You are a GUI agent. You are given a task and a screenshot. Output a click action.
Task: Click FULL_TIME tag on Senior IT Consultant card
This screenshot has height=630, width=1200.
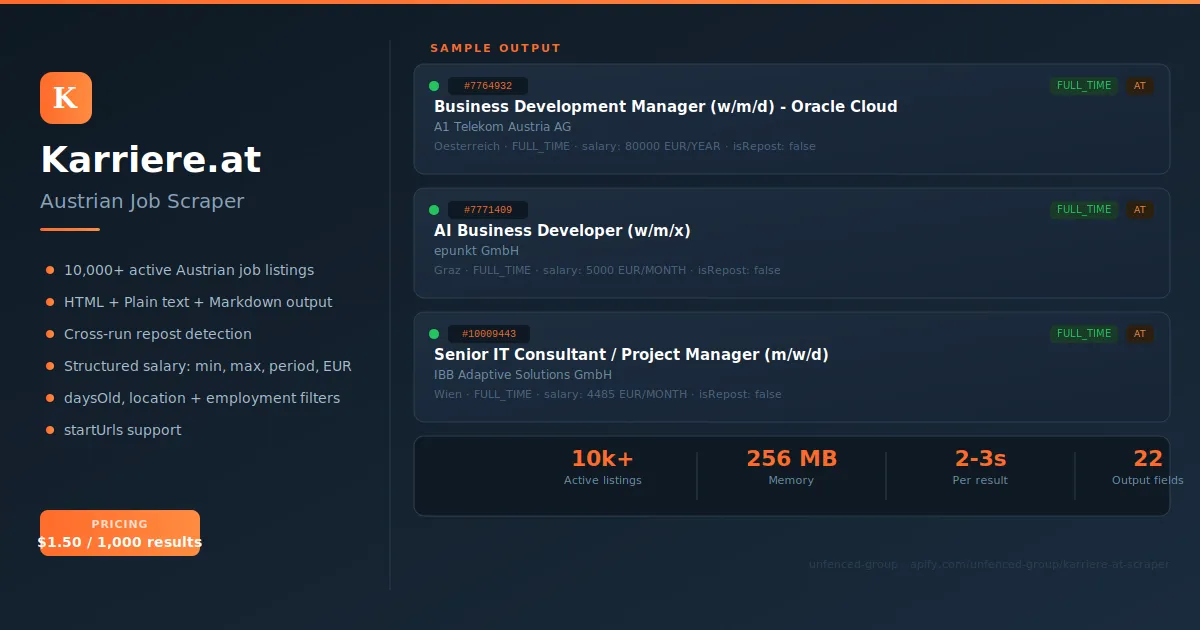coord(1084,334)
